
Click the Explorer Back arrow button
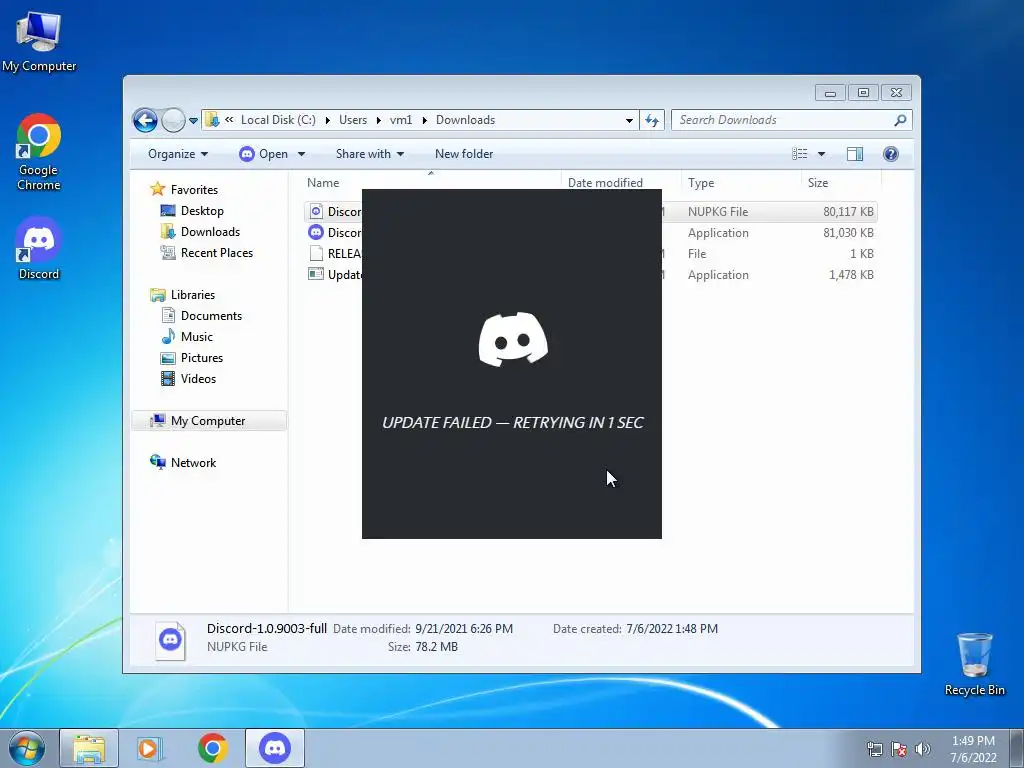145,120
